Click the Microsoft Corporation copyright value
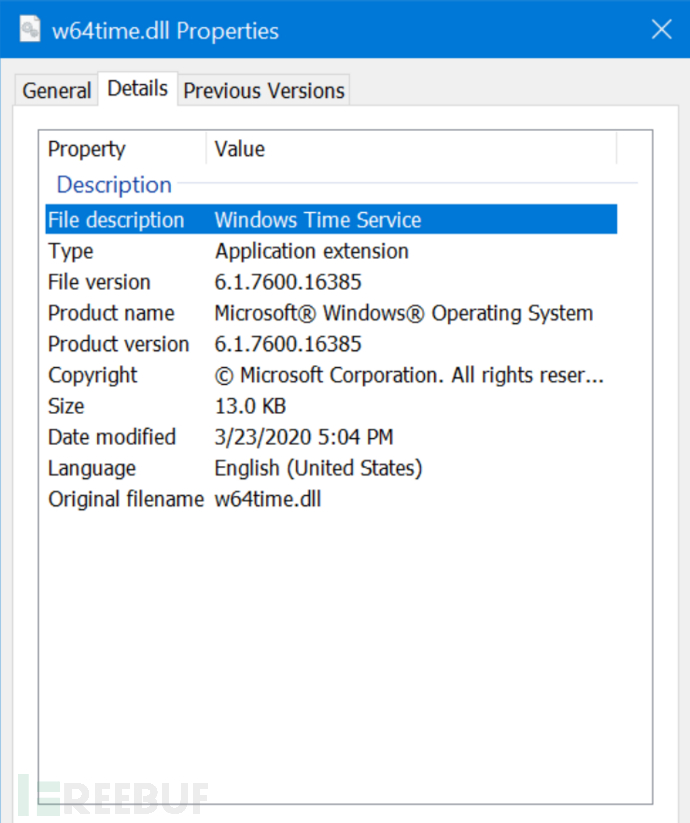This screenshot has height=823, width=690. click(x=409, y=375)
